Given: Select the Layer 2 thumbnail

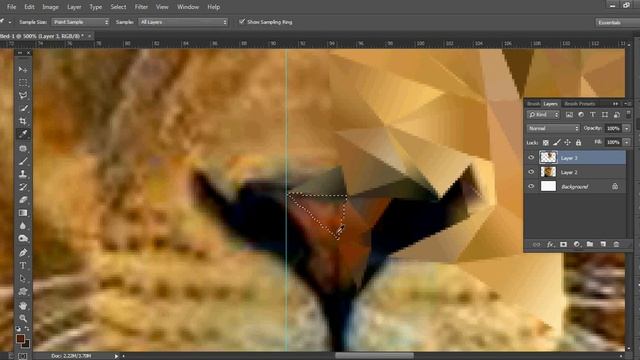Looking at the screenshot, I should (x=548, y=172).
